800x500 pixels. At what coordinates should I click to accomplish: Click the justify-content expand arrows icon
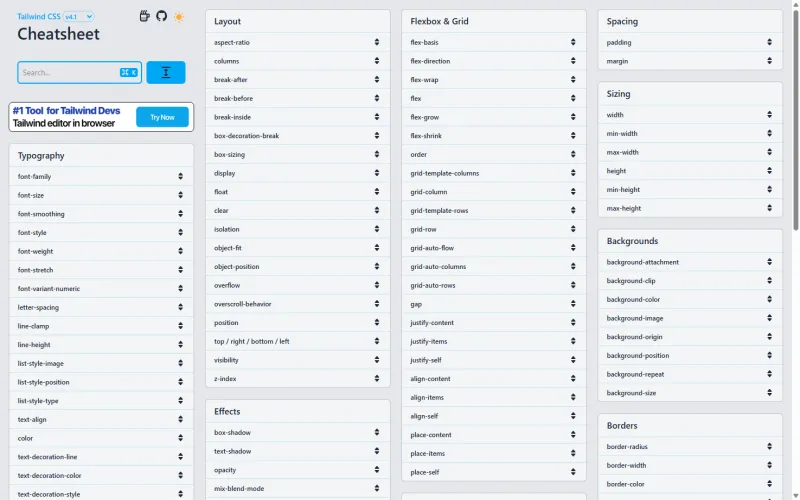pos(573,322)
